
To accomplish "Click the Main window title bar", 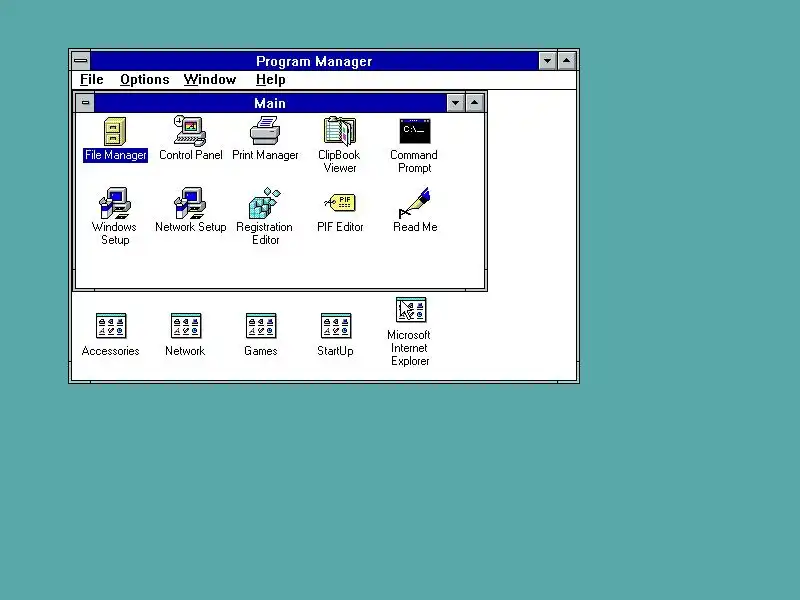I will tap(270, 103).
